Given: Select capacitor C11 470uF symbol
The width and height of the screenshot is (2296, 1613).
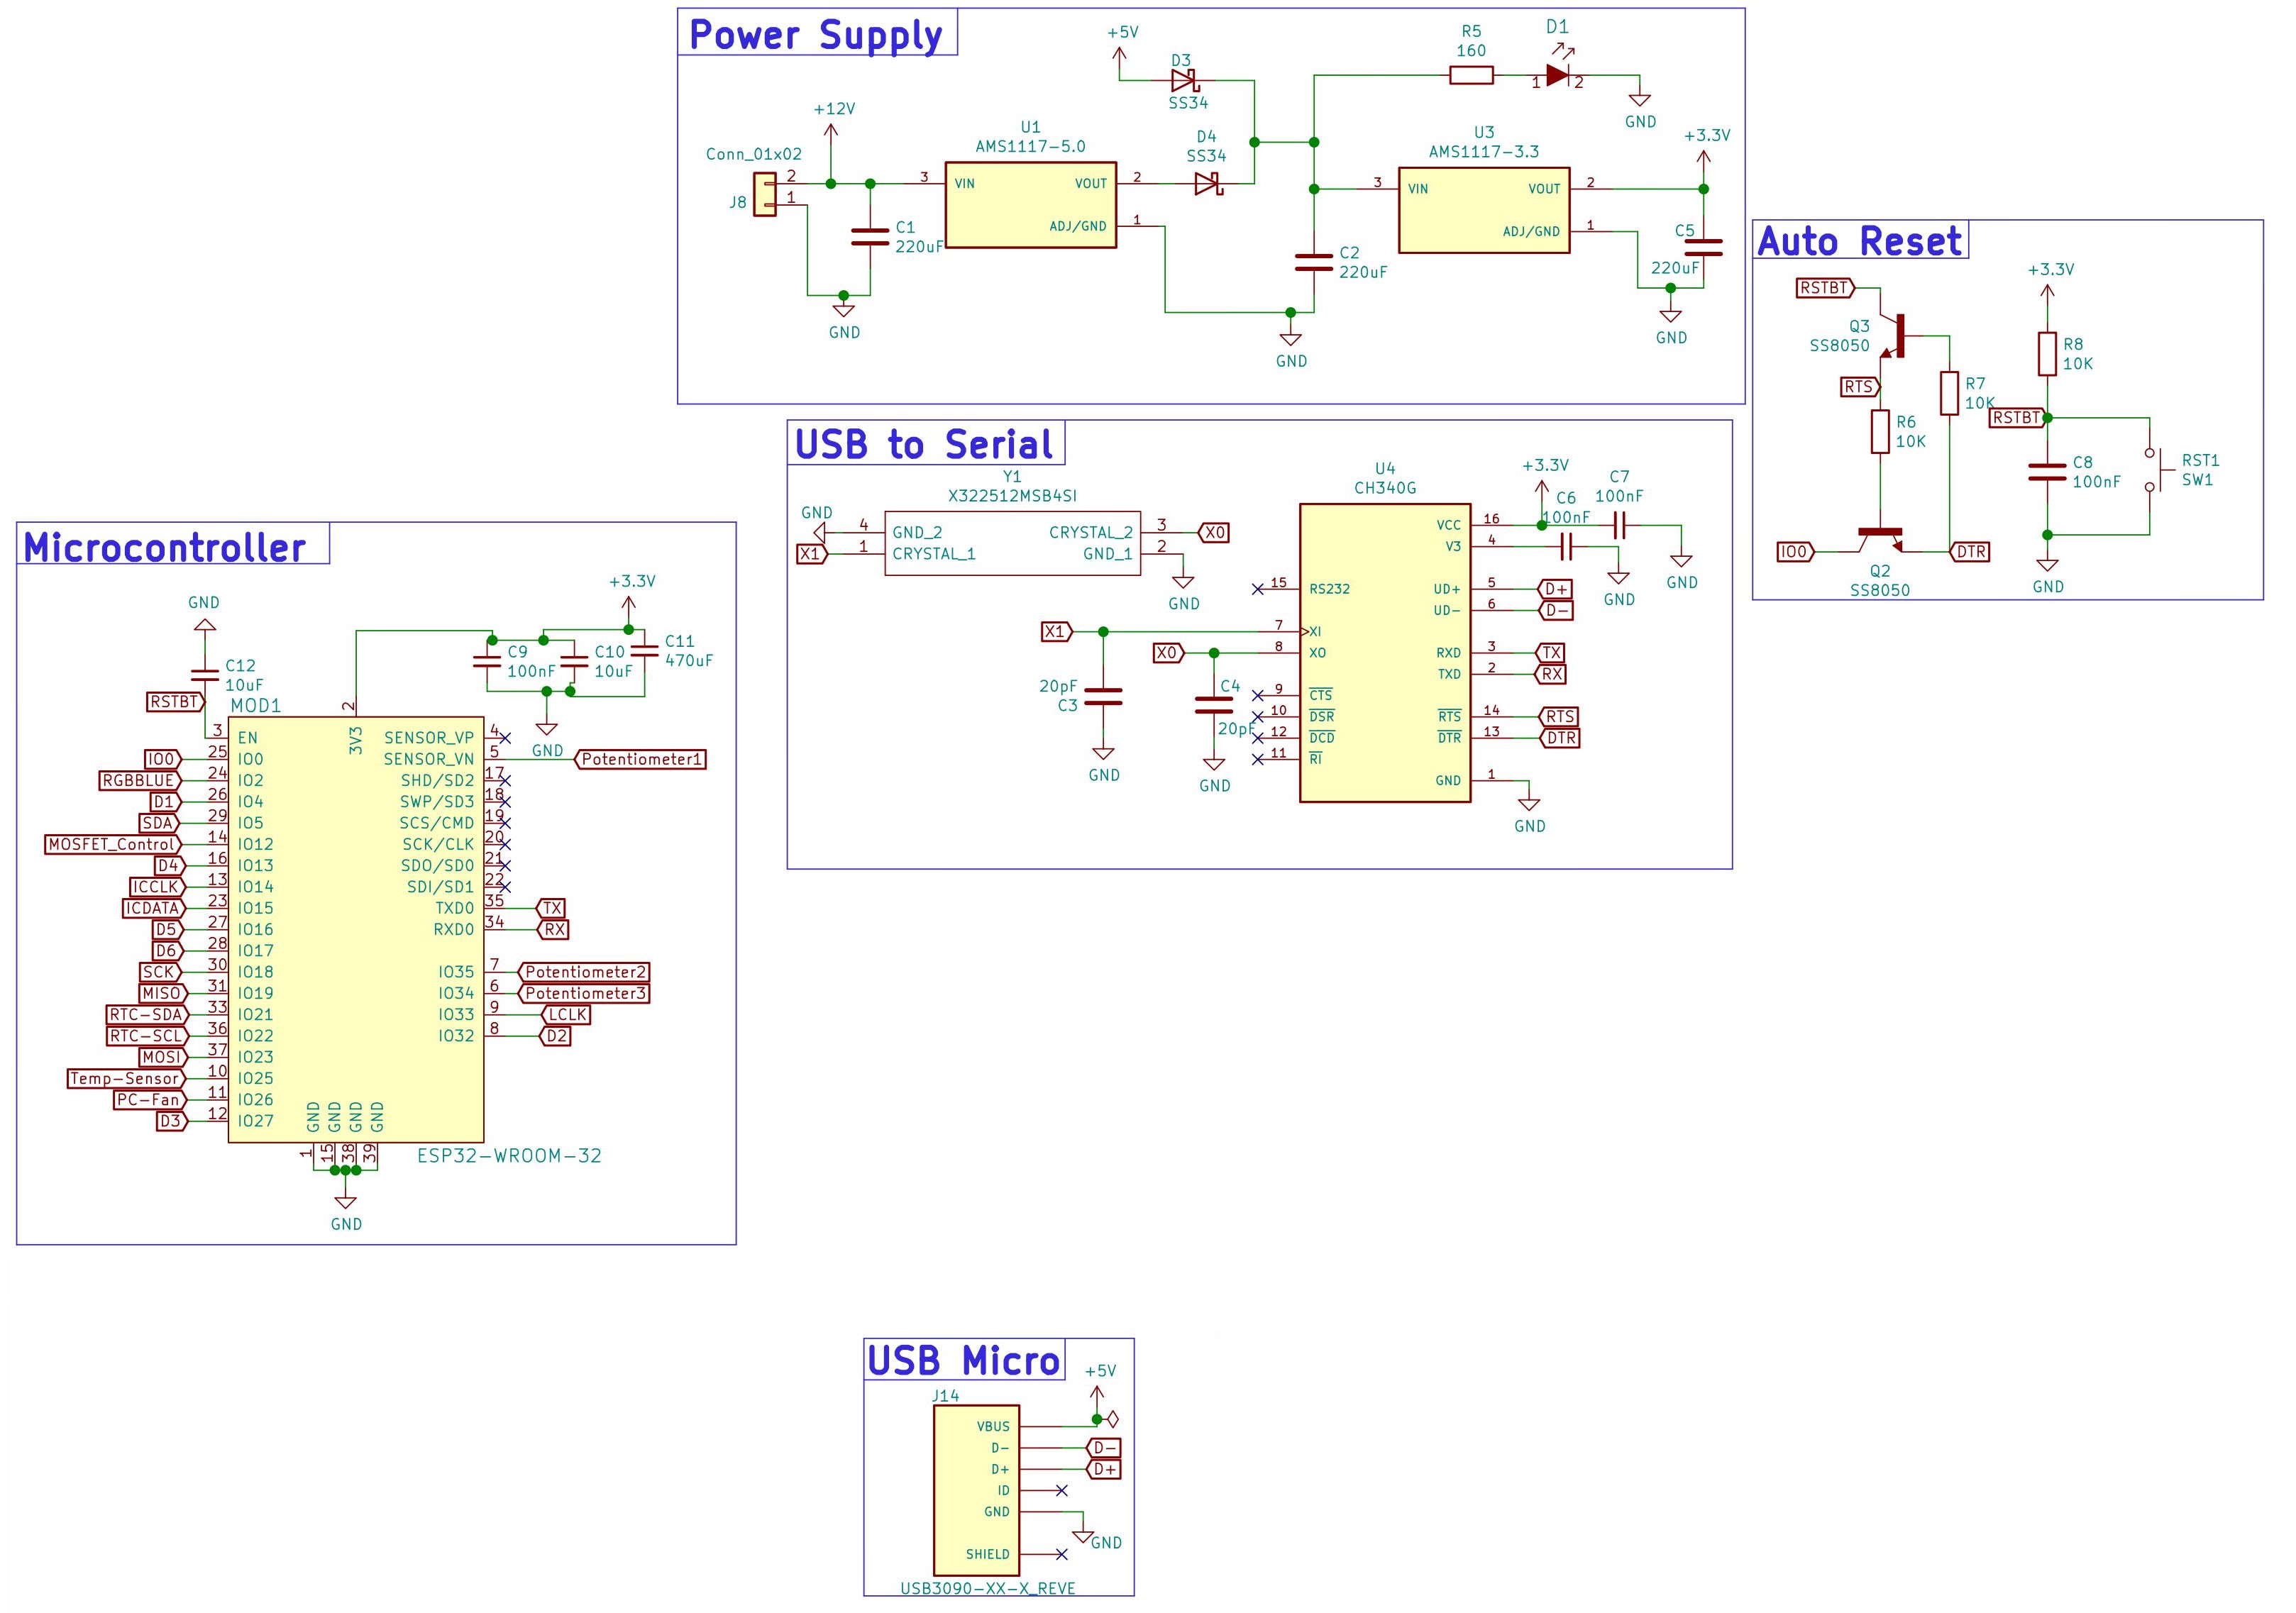Looking at the screenshot, I should tap(645, 651).
